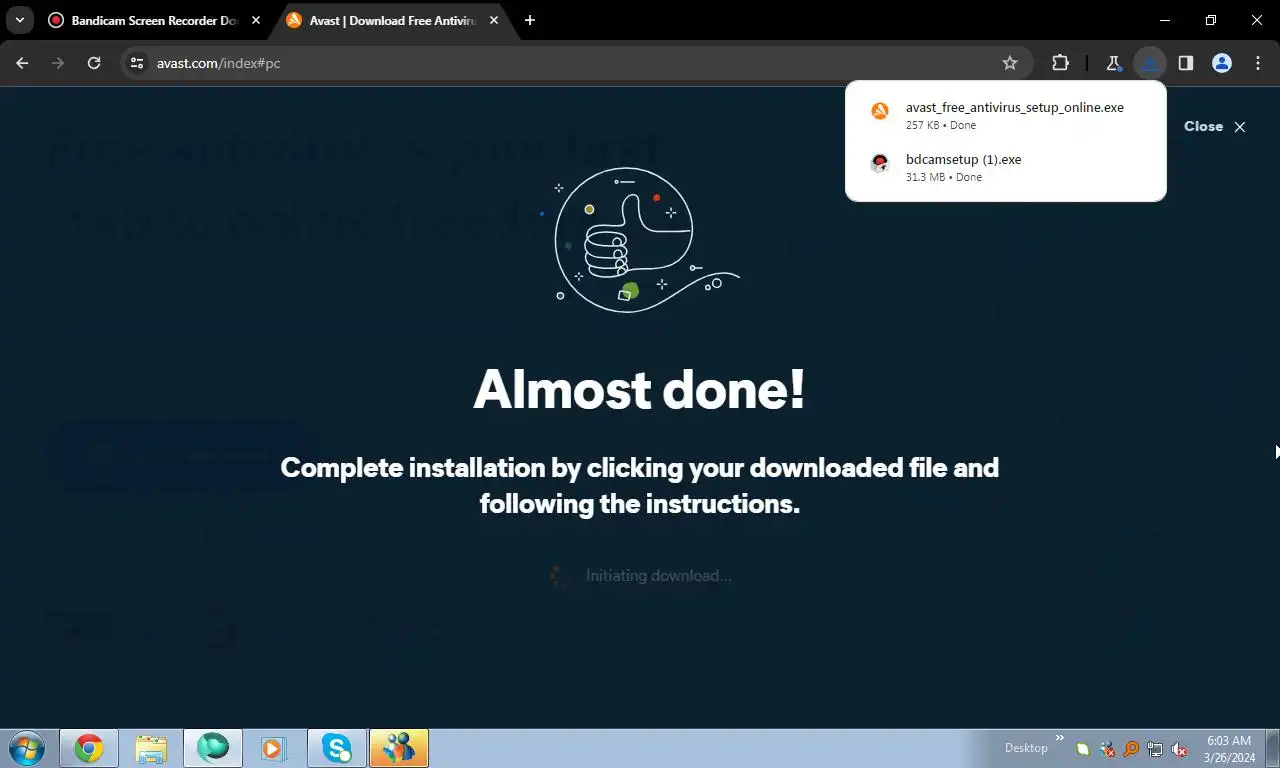Screen dimensions: 1280x768
Task: Expand the tab search dropdown
Action: coord(19,20)
